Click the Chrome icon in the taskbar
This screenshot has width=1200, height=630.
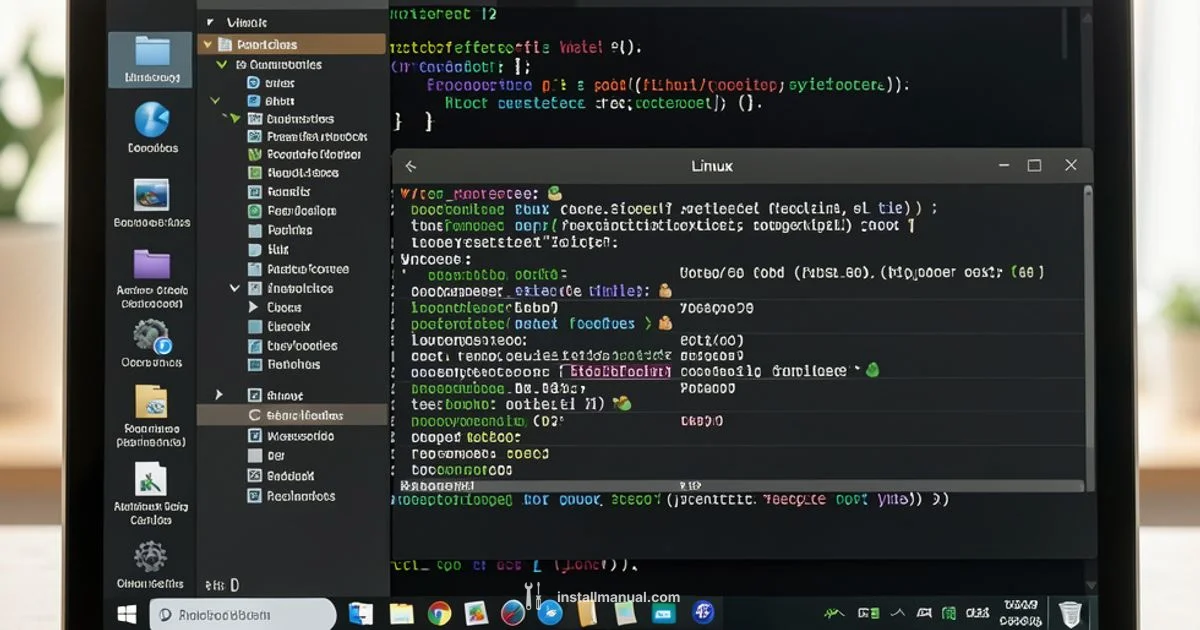(x=439, y=613)
